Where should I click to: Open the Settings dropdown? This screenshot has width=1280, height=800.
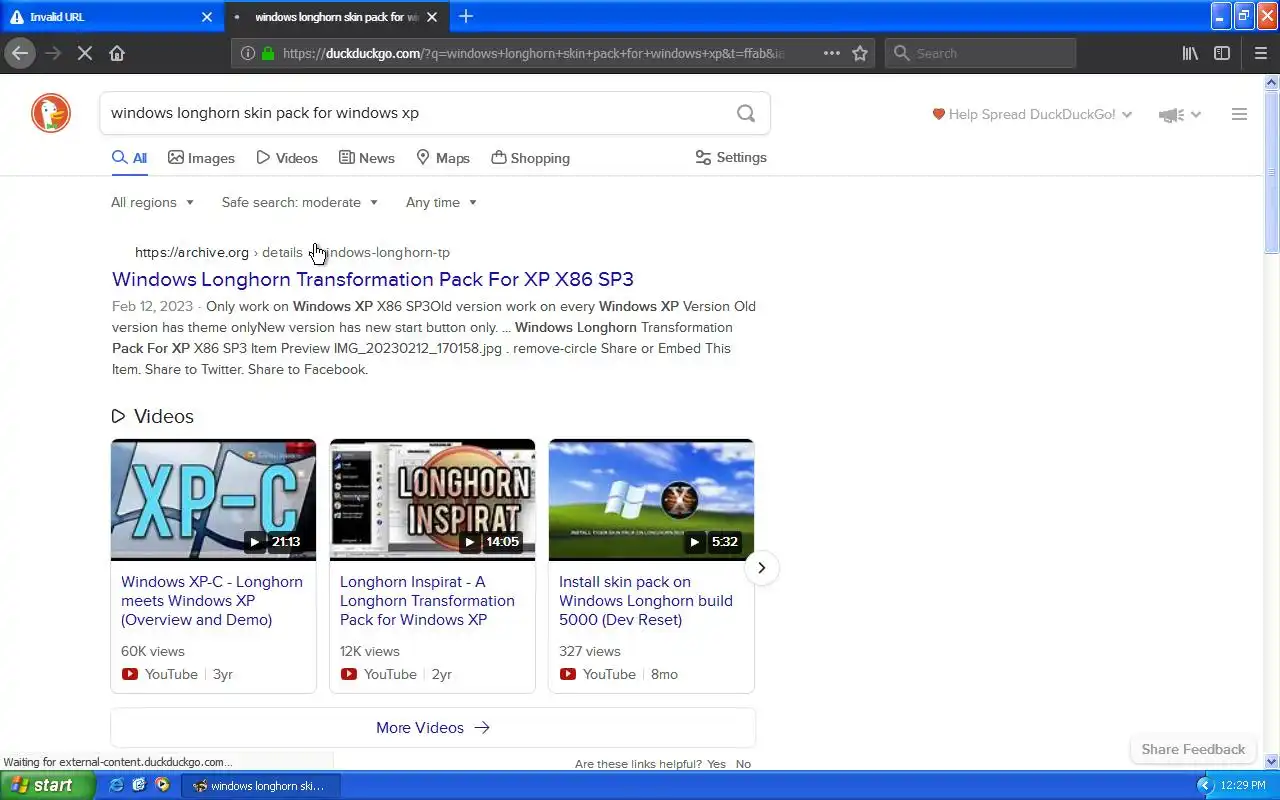731,157
